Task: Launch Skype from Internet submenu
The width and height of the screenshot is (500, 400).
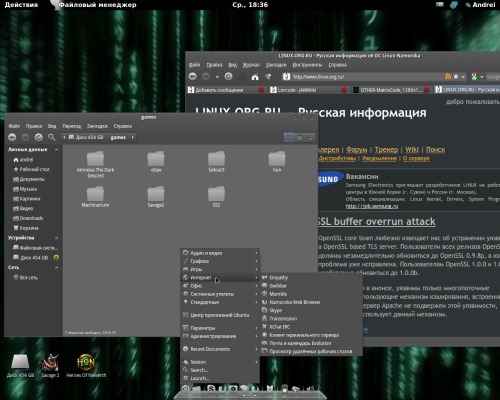Action: tap(311, 310)
